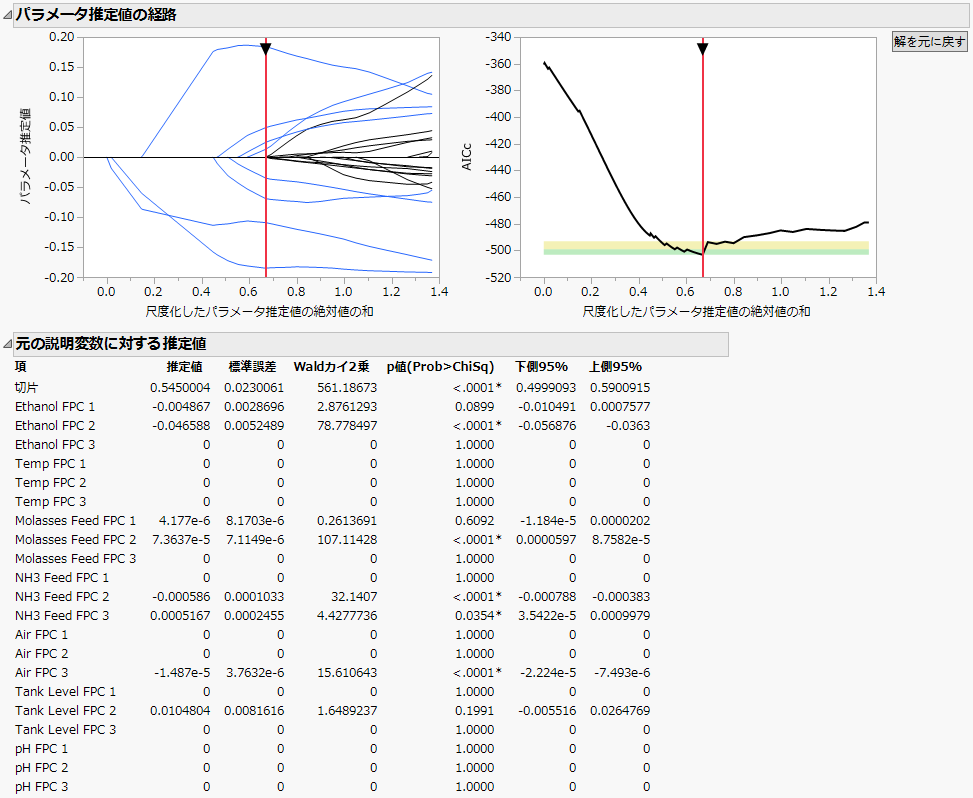The image size is (973, 798).
Task: Collapse the 元の説明変数に対する推定値 table section
Action: [x=7, y=343]
